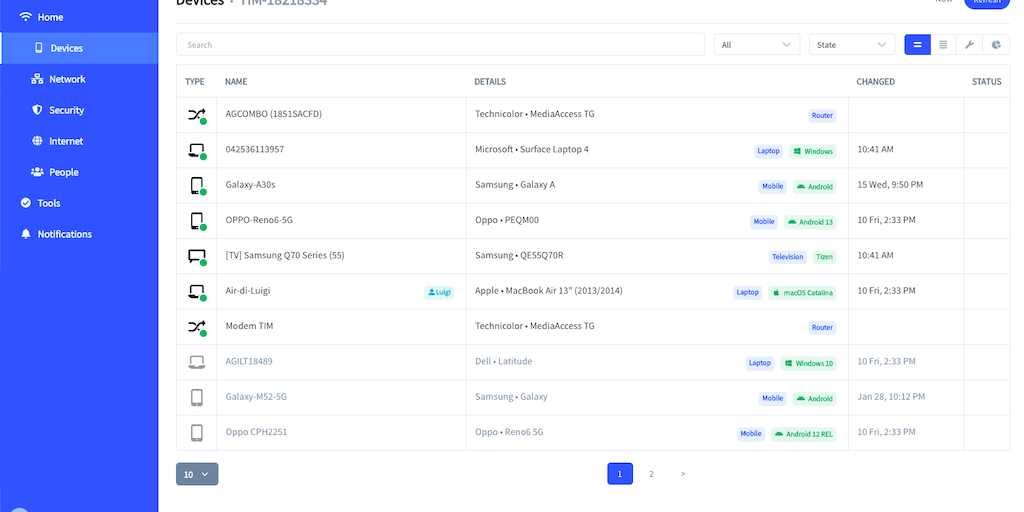Open the Galaxy-A30s device
This screenshot has width=1024, height=512.
pyautogui.click(x=250, y=185)
